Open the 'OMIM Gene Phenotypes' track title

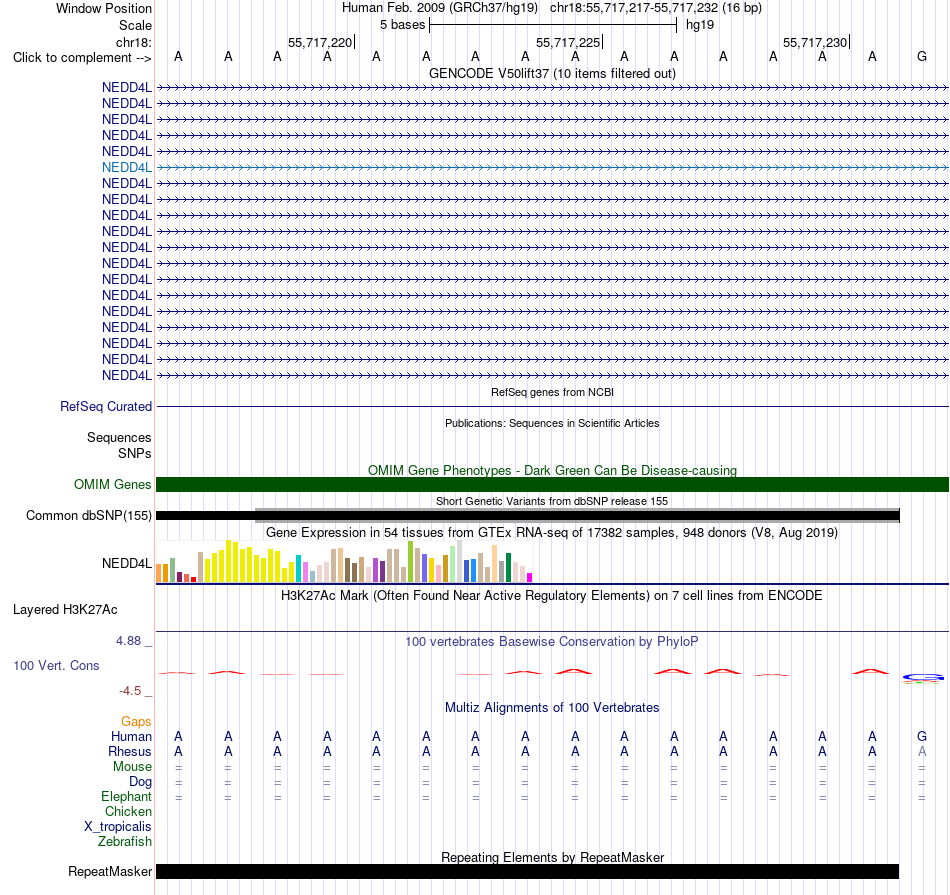552,470
